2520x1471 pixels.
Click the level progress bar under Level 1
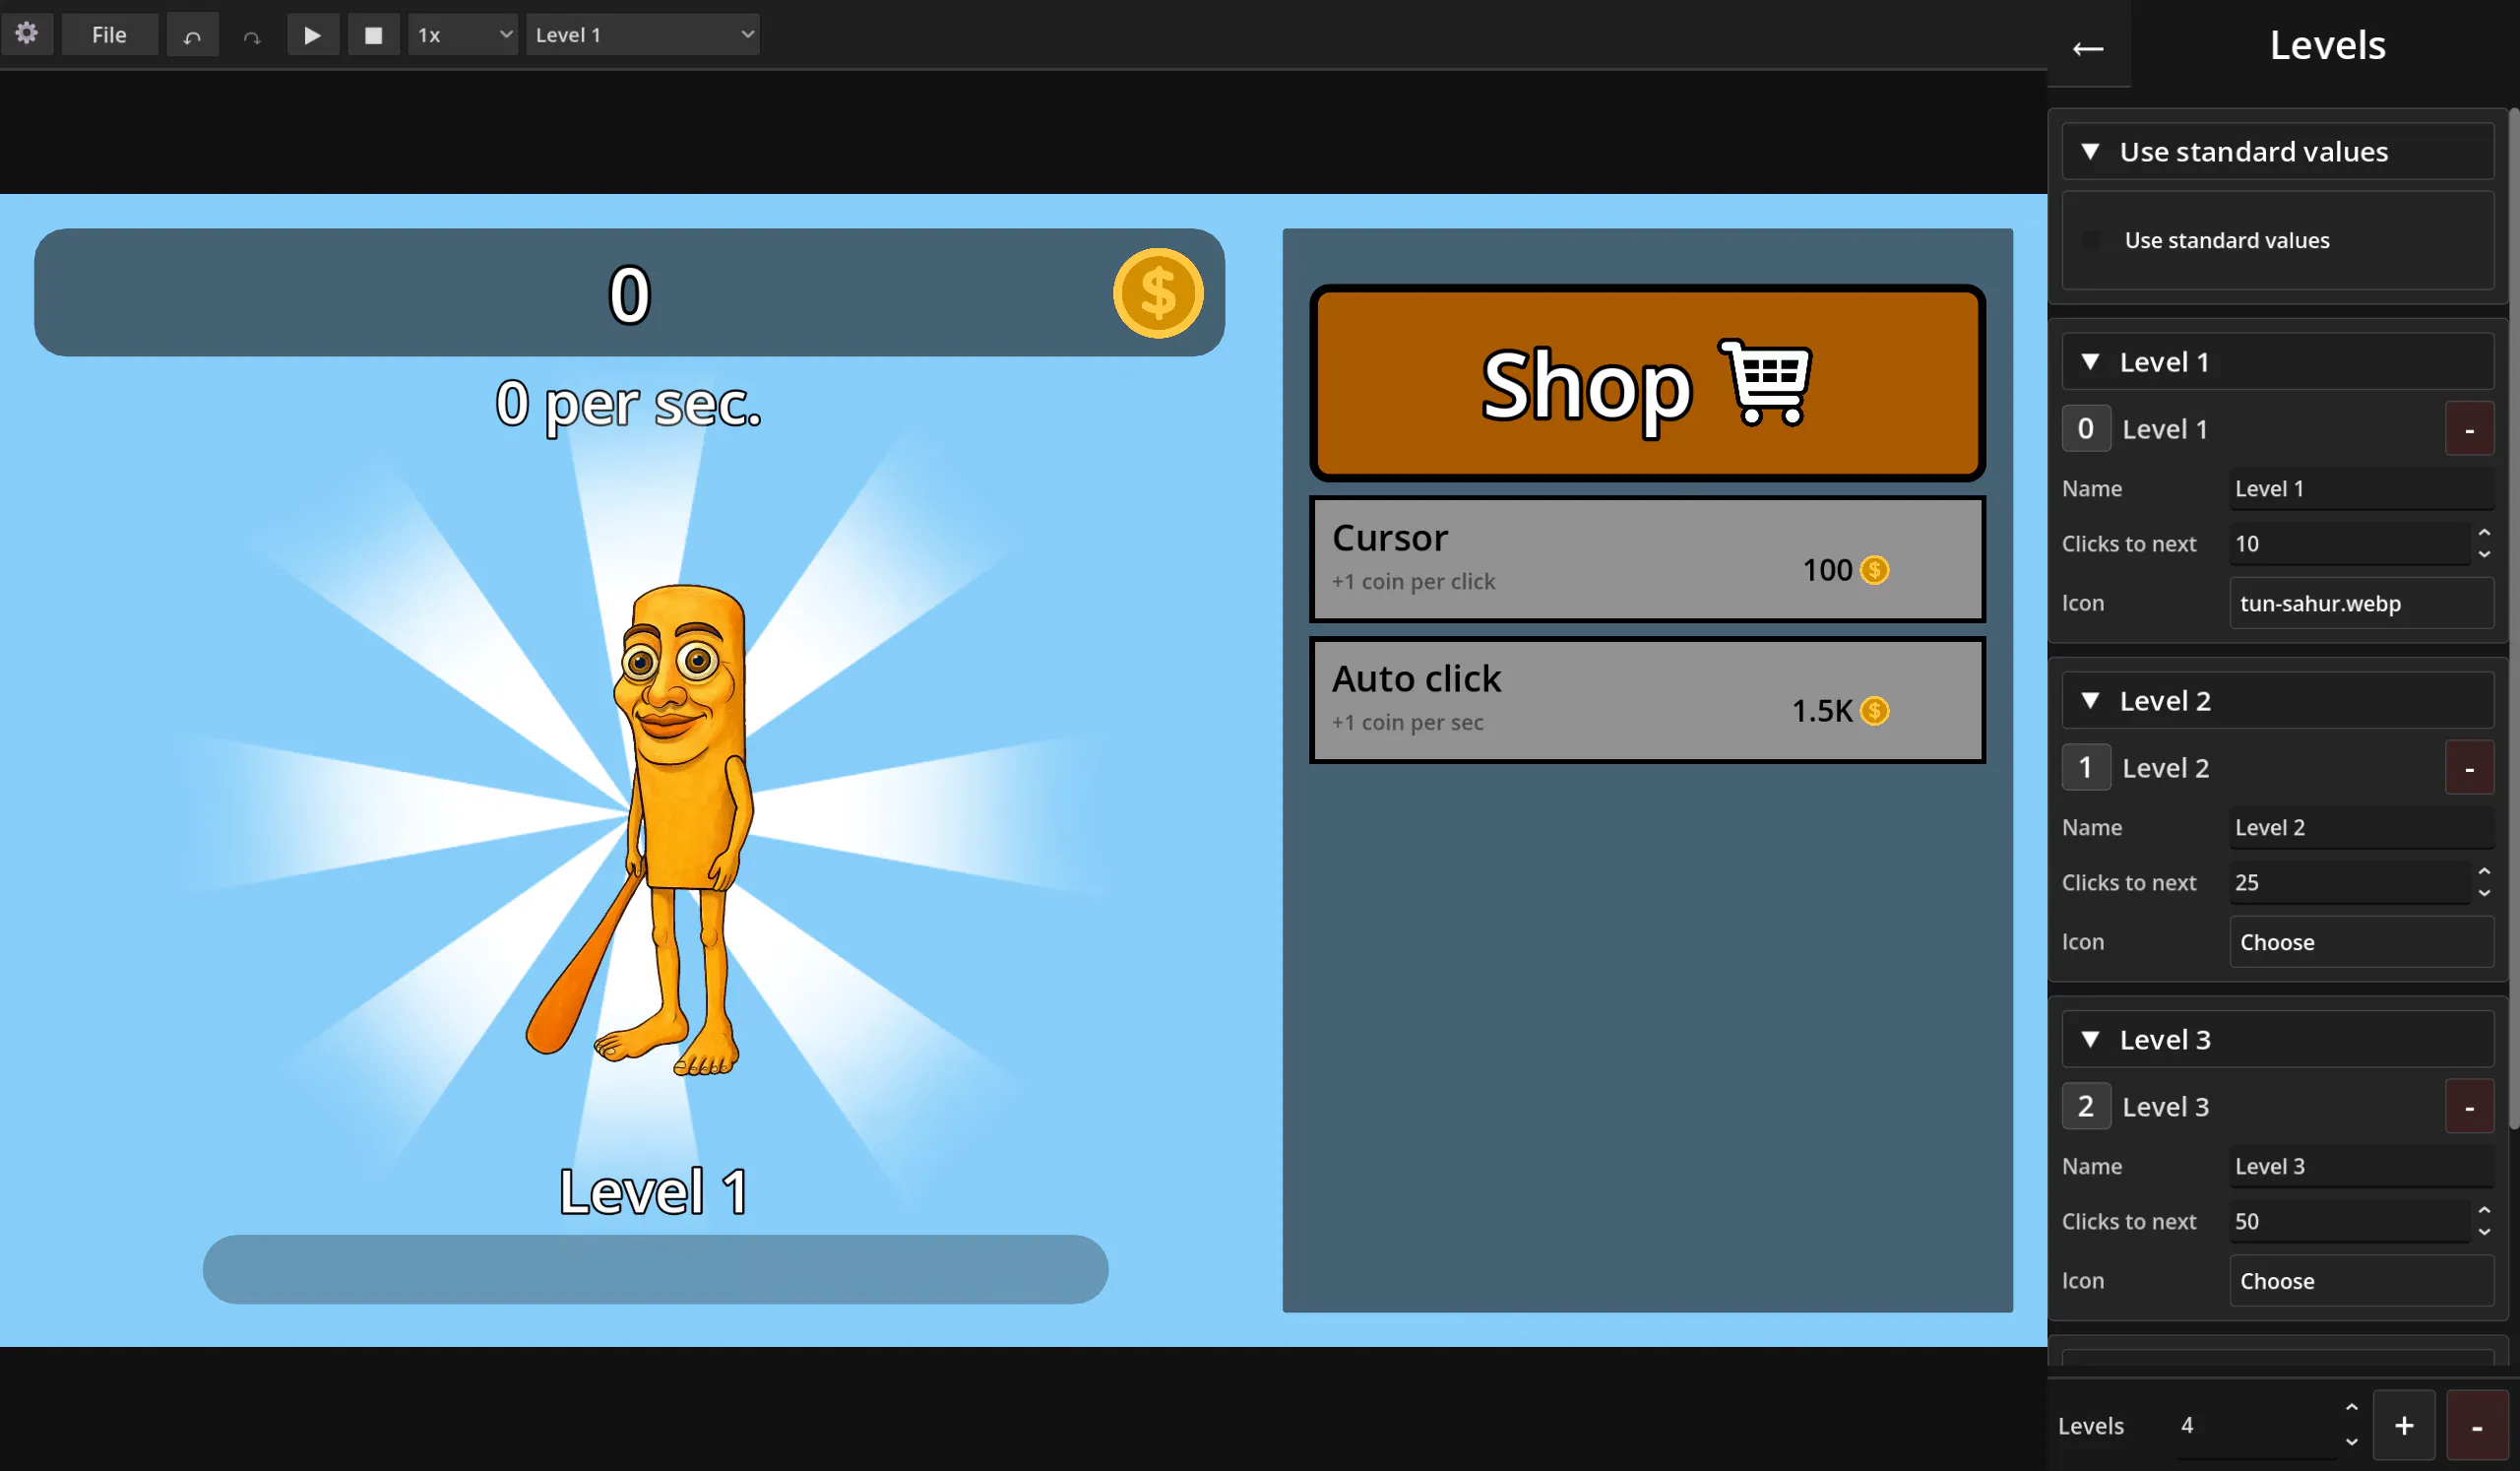[655, 1269]
